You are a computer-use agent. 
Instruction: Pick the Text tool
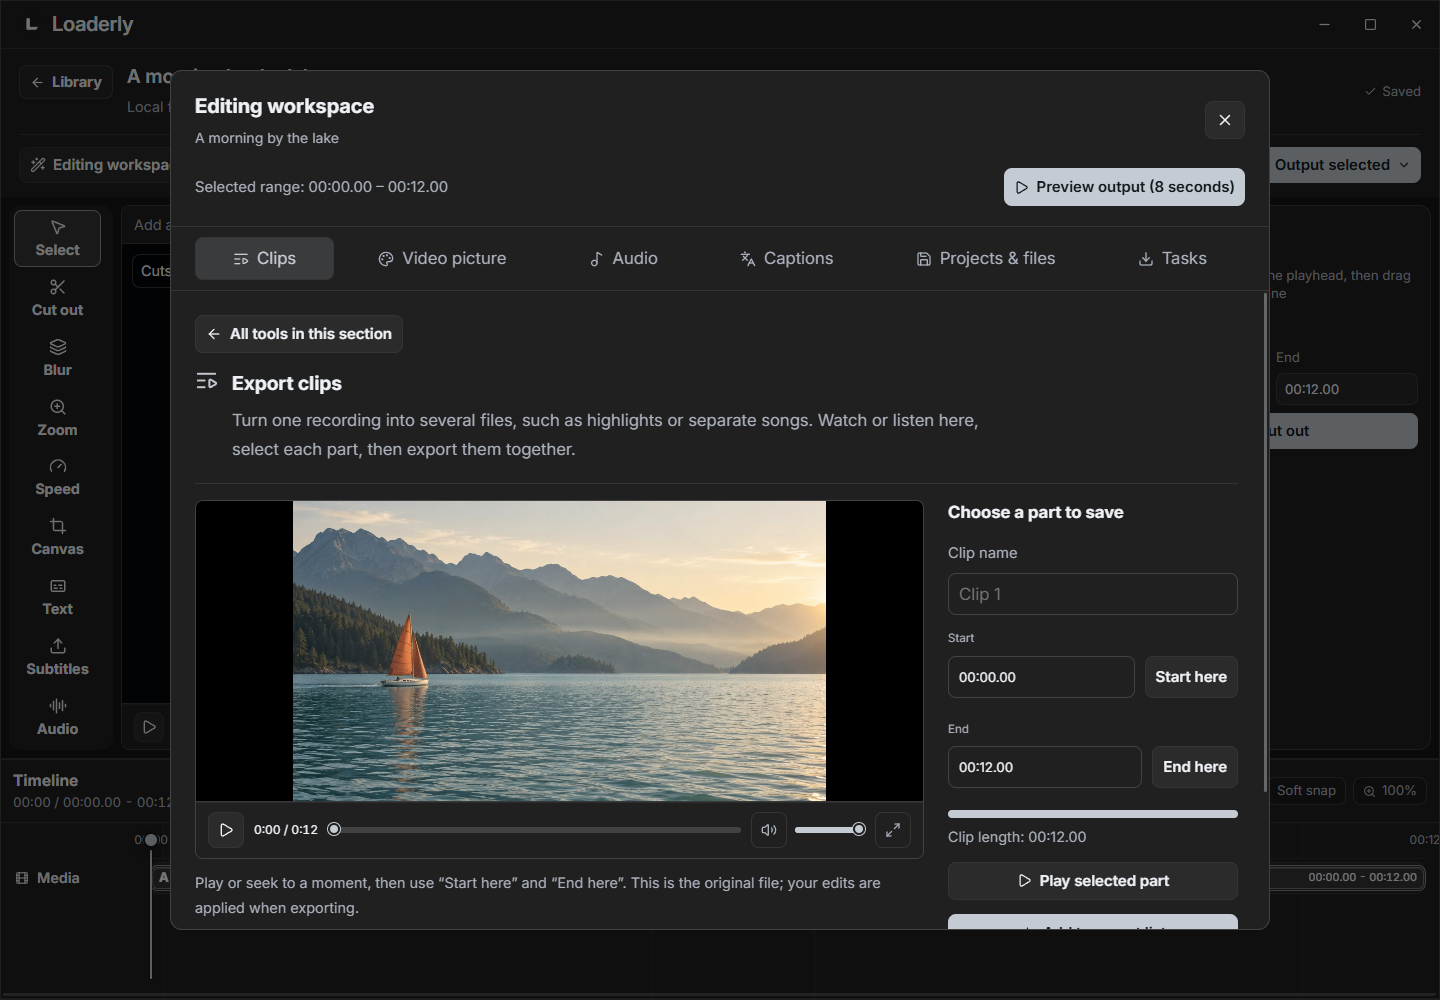[57, 597]
